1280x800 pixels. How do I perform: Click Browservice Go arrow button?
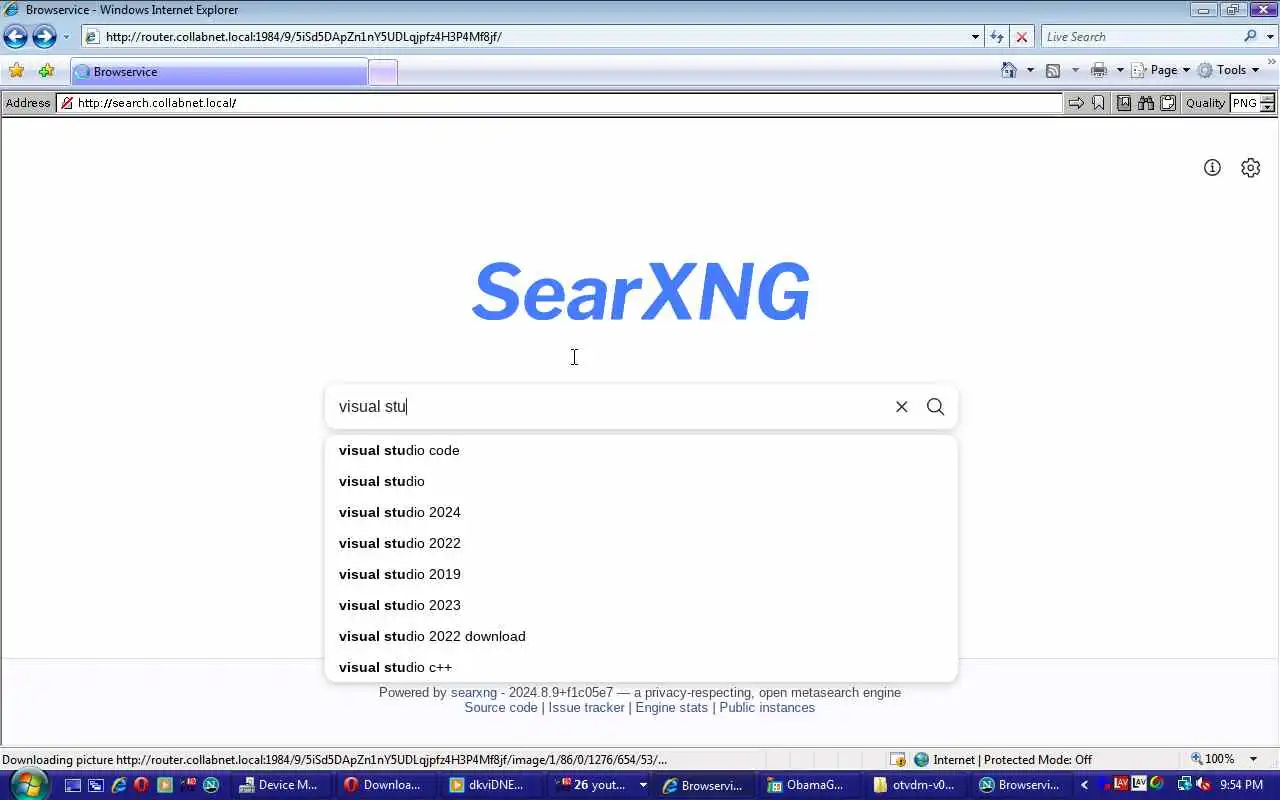[x=1075, y=103]
